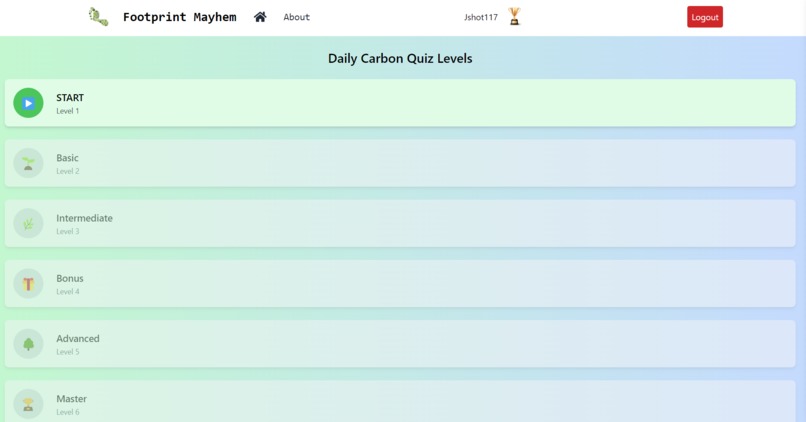Log out with the red Logout button
This screenshot has height=422, width=806.
pos(705,17)
